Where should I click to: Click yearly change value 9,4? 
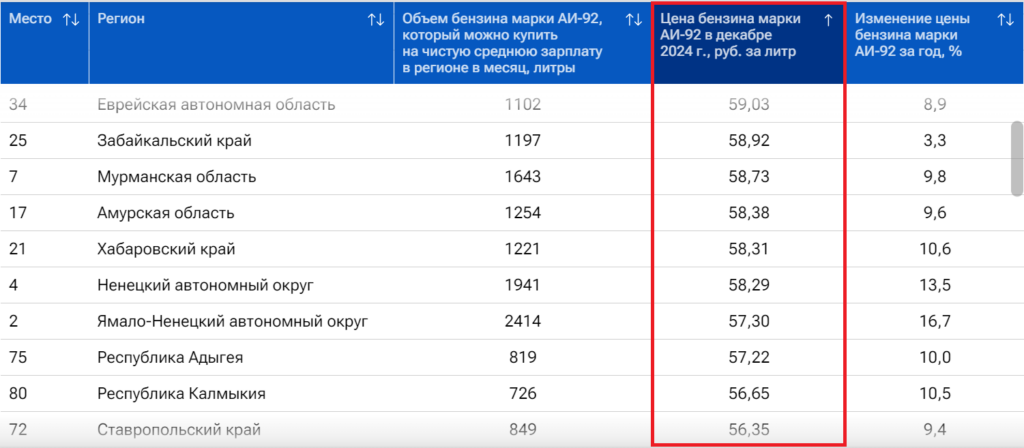(x=935, y=430)
